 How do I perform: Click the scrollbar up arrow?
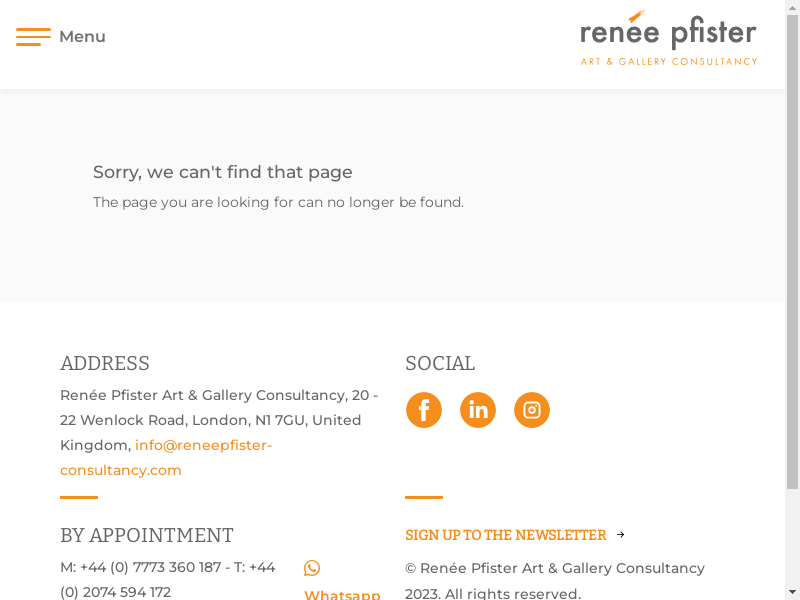(x=792, y=8)
